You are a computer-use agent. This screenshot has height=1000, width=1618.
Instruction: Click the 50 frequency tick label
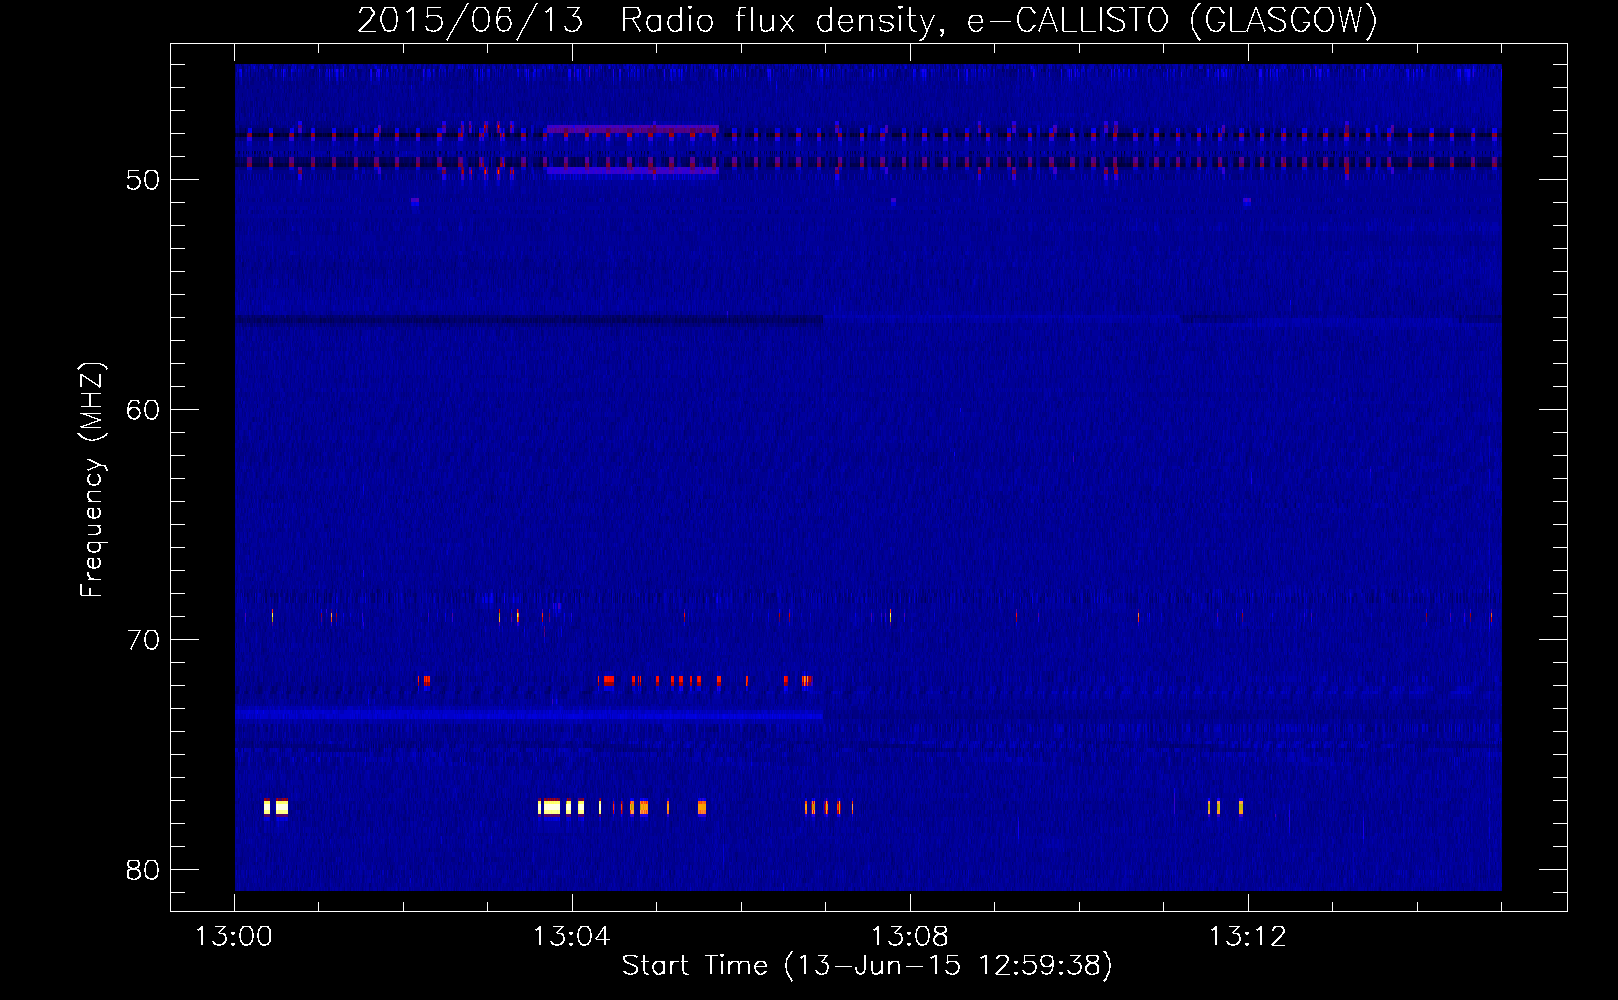pyautogui.click(x=144, y=180)
